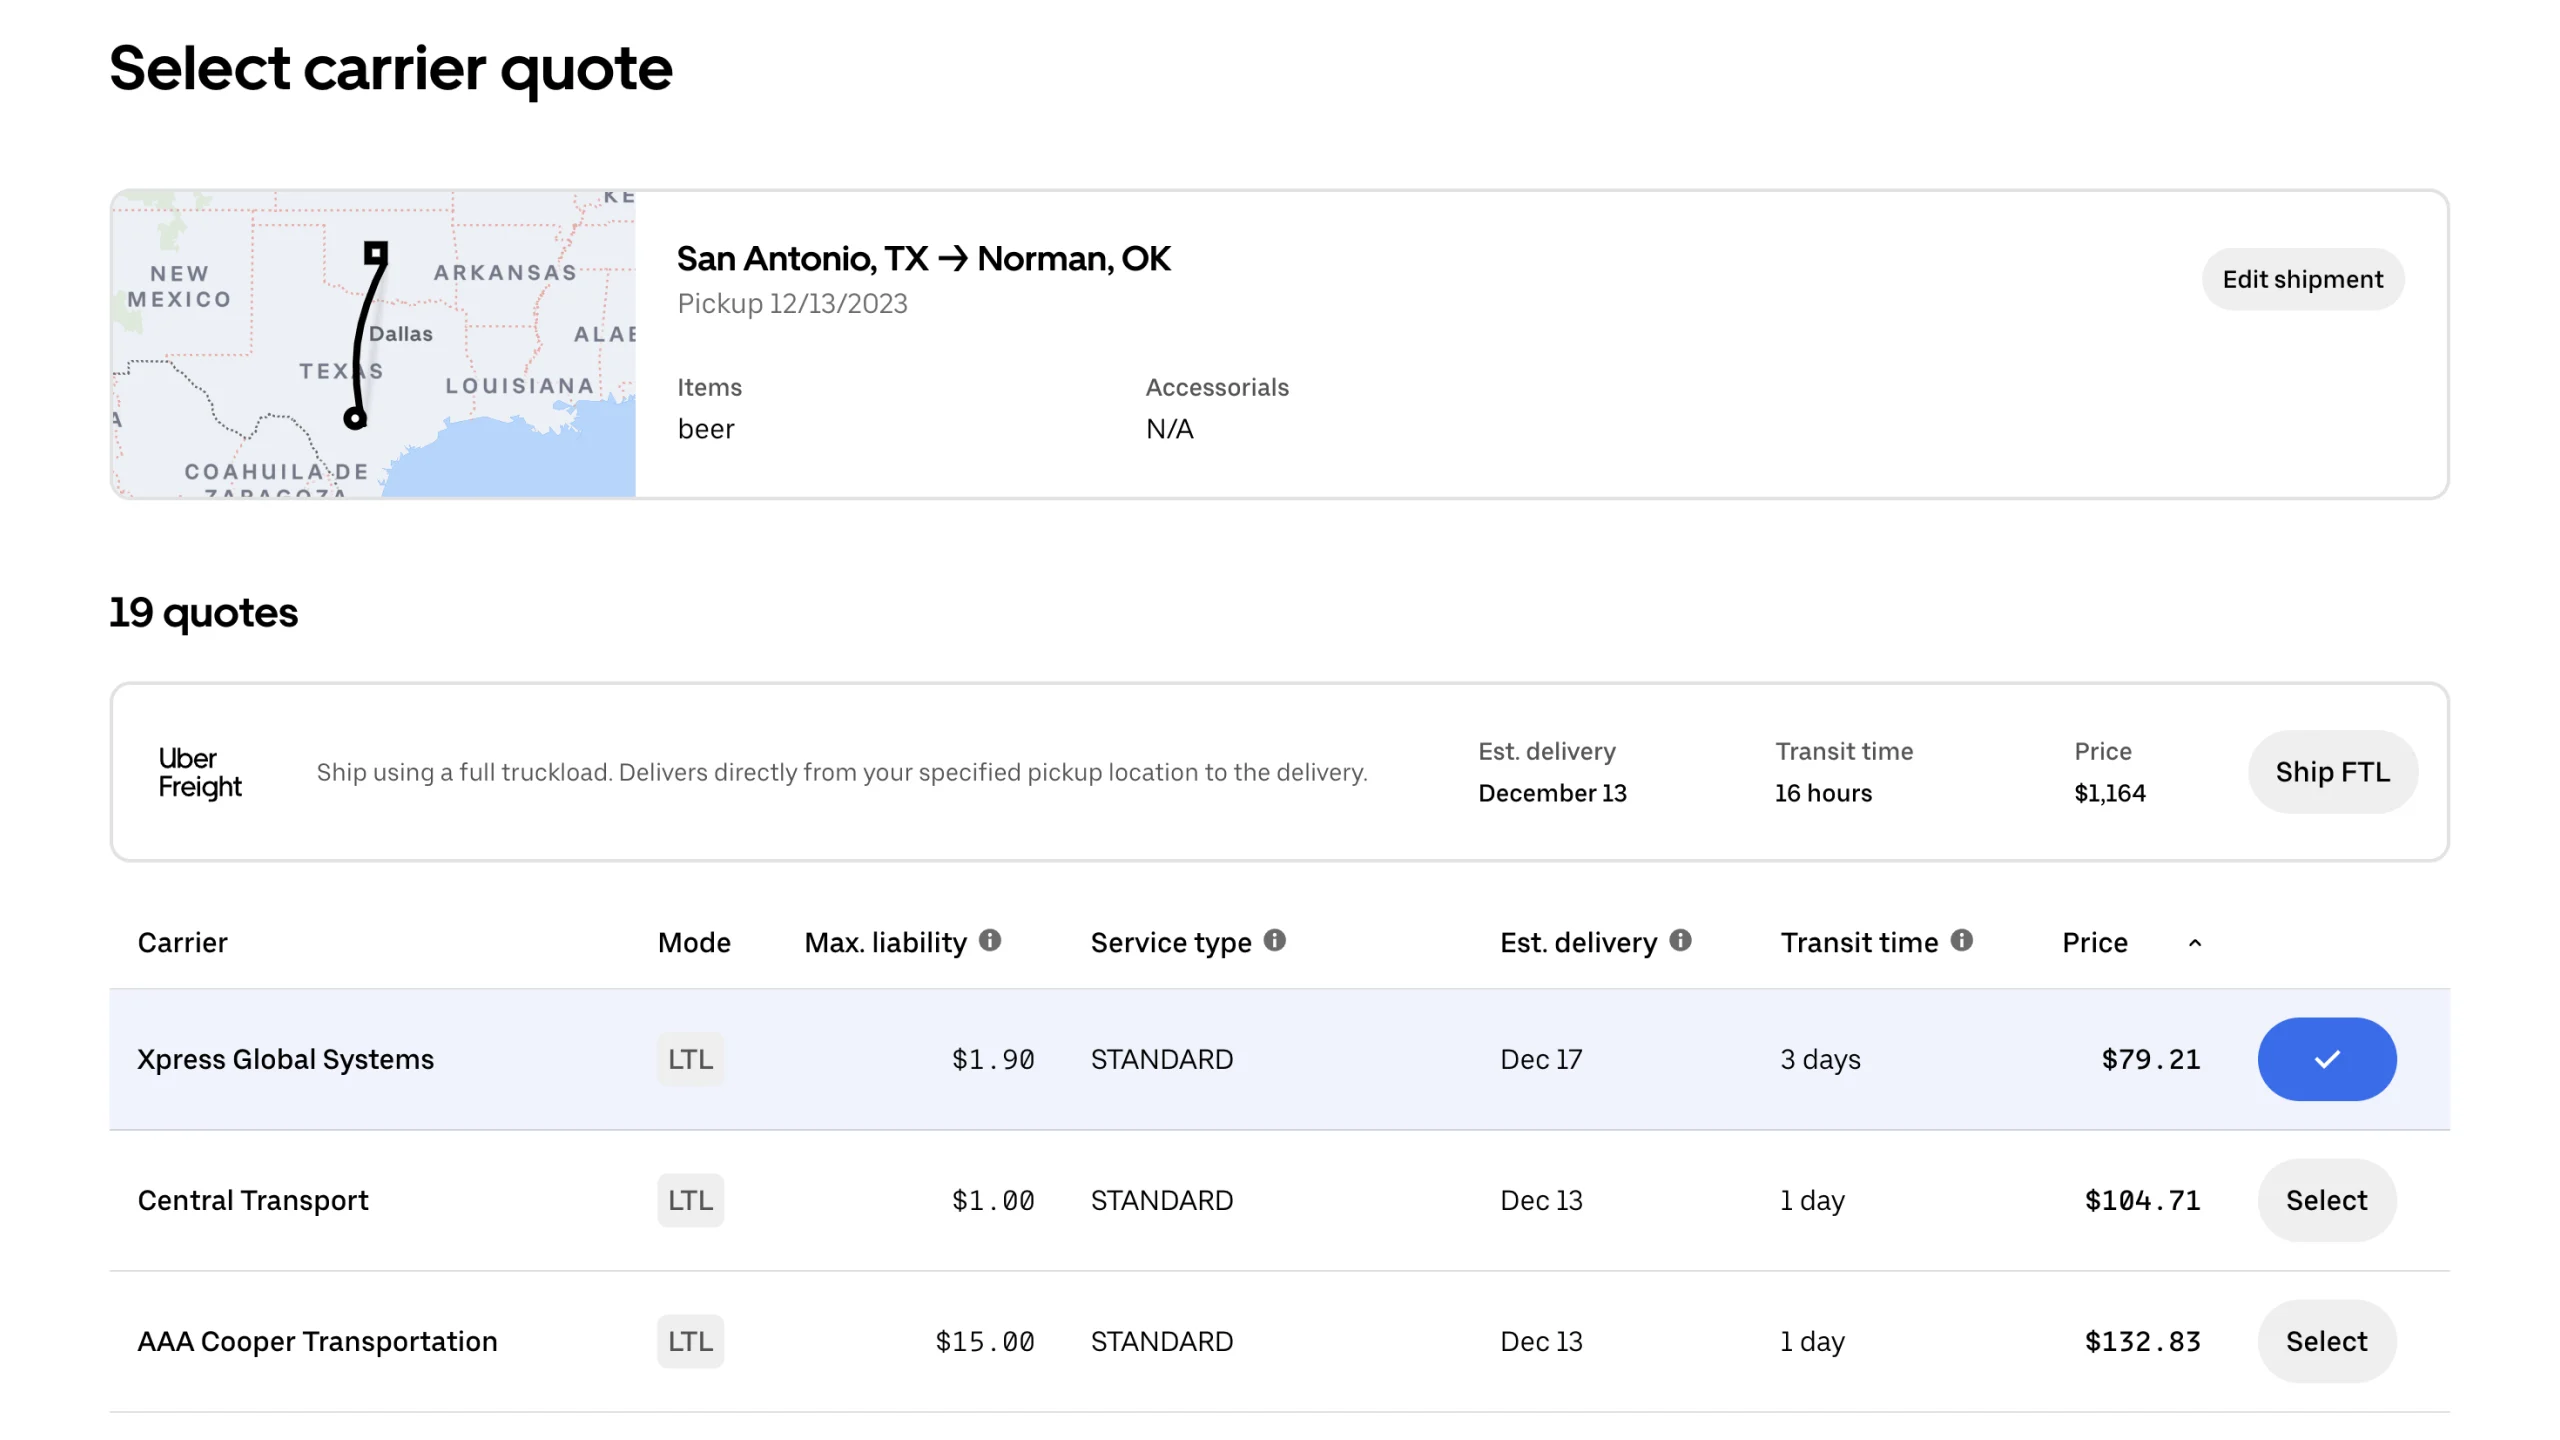Open the Est. delivery info tooltip

pyautogui.click(x=1680, y=941)
